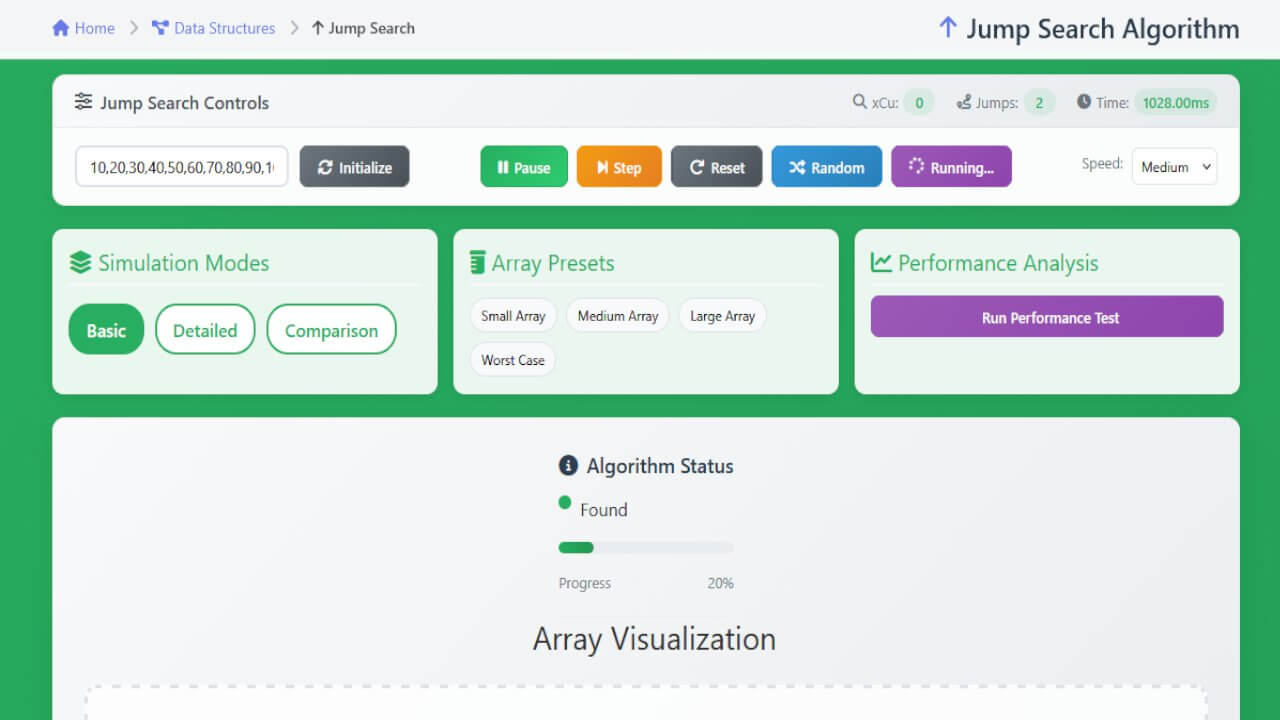Open the Speed dropdown set to Medium
Image resolution: width=1280 pixels, height=720 pixels.
pyautogui.click(x=1174, y=166)
